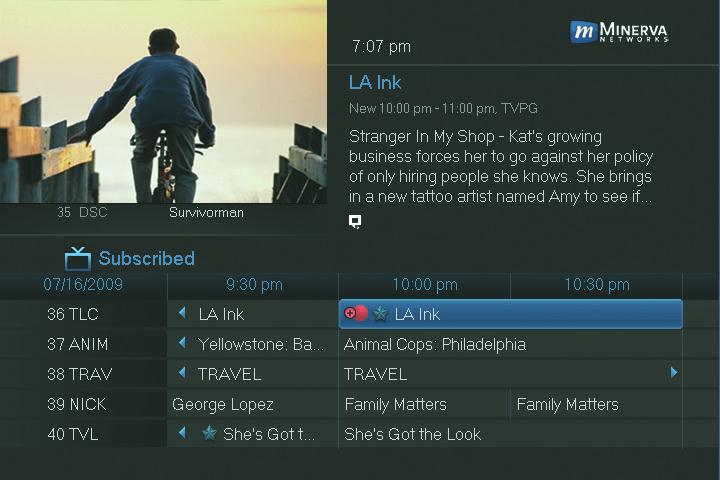Open She's Got the Look at 10:00 pm
The image size is (720, 480).
click(412, 434)
